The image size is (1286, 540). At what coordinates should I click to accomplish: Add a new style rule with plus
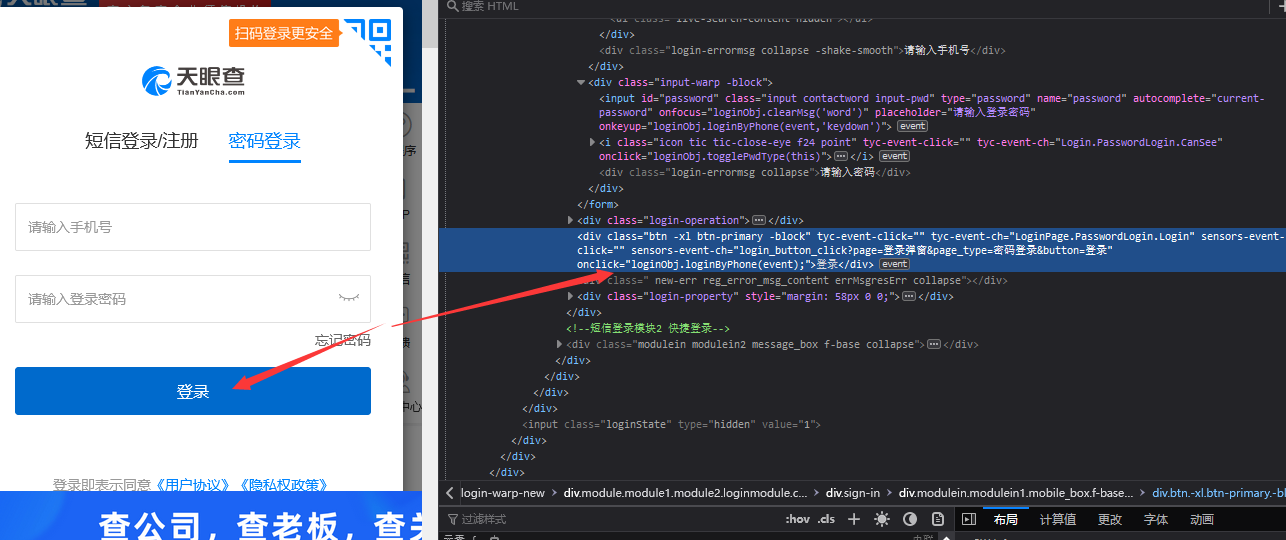point(854,520)
